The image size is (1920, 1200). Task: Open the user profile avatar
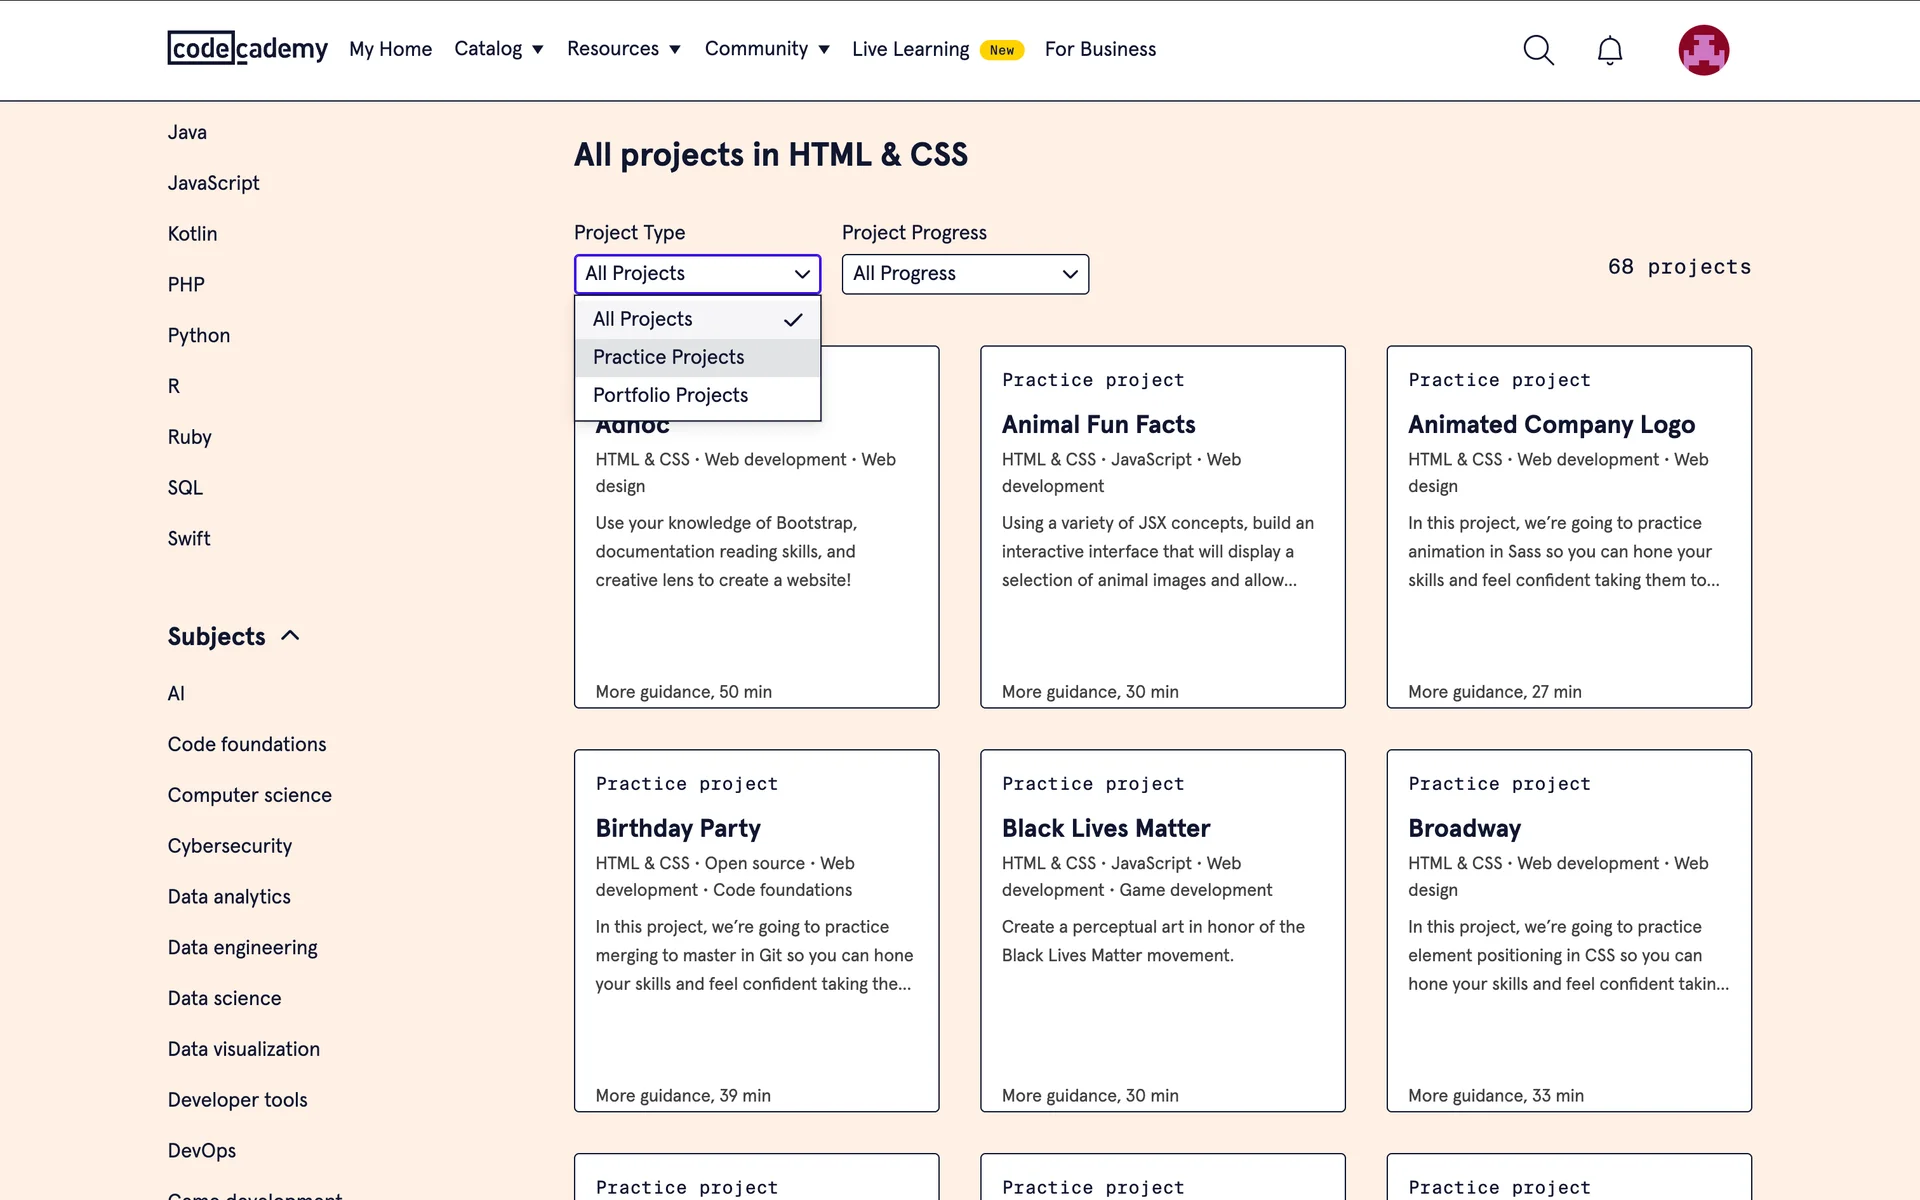point(1703,50)
